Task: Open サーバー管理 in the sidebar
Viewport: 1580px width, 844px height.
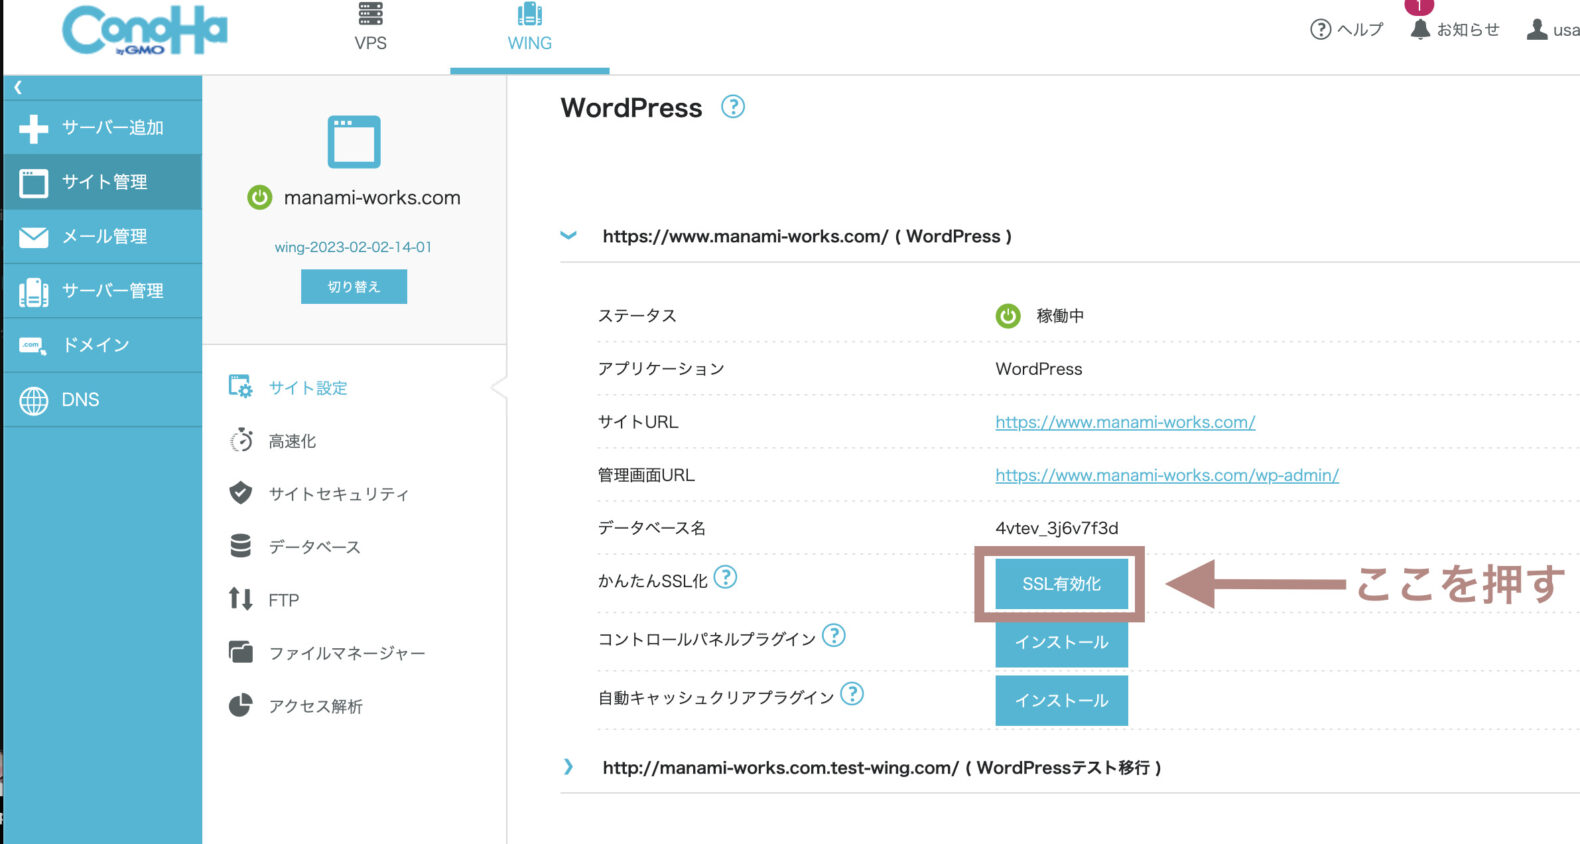Action: [102, 290]
